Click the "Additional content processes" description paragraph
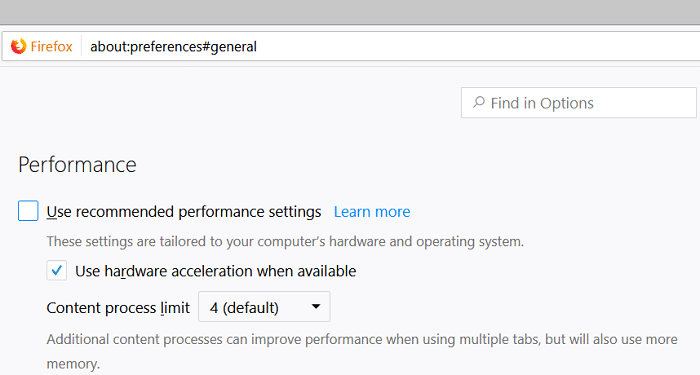Image resolution: width=700 pixels, height=375 pixels. [362, 351]
